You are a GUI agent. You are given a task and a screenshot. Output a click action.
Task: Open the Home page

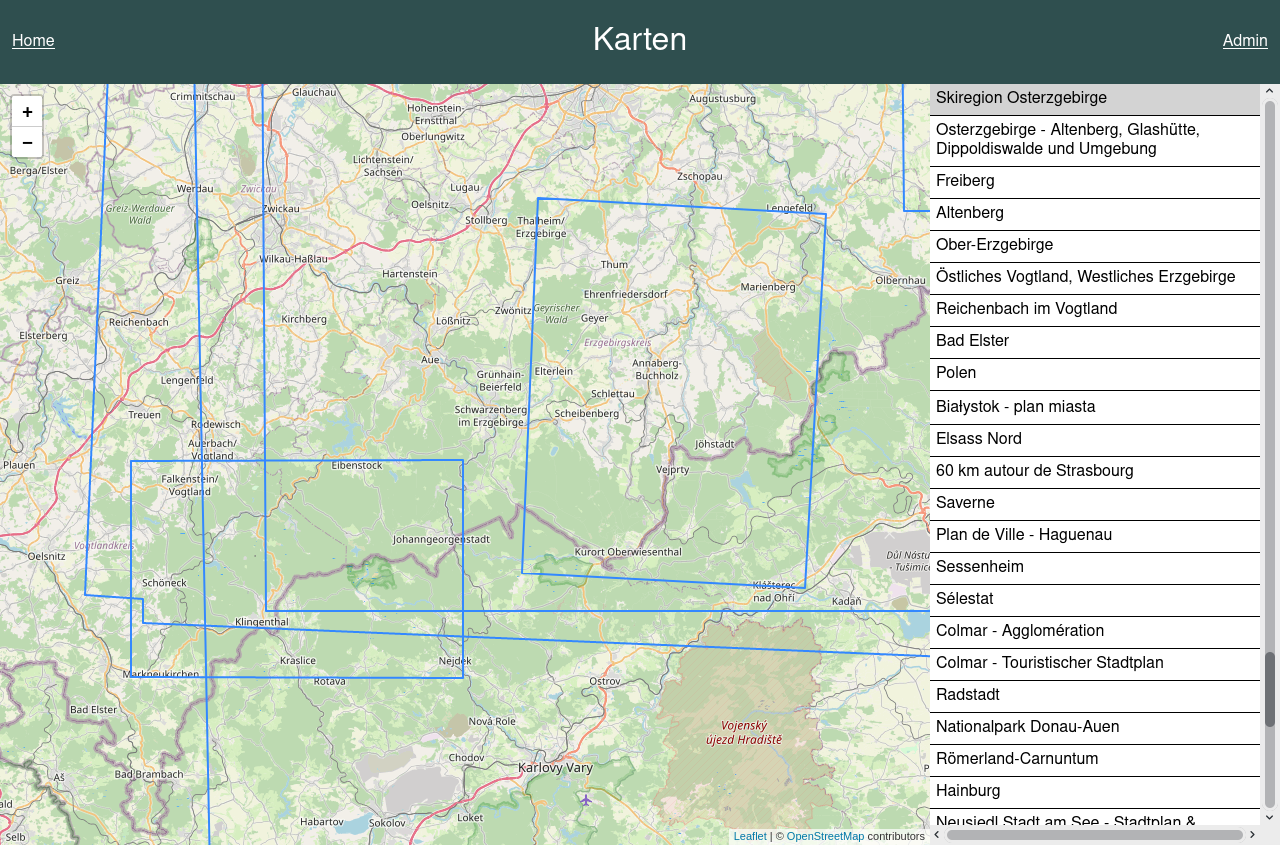[33, 40]
